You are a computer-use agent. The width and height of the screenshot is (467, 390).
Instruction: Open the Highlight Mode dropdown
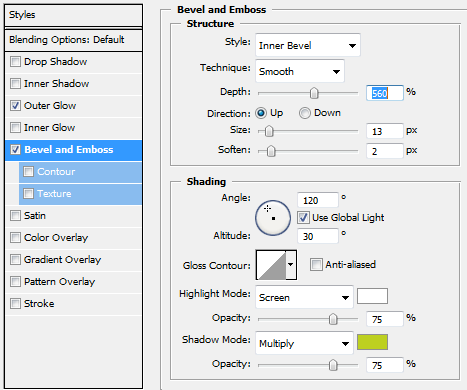(304, 297)
